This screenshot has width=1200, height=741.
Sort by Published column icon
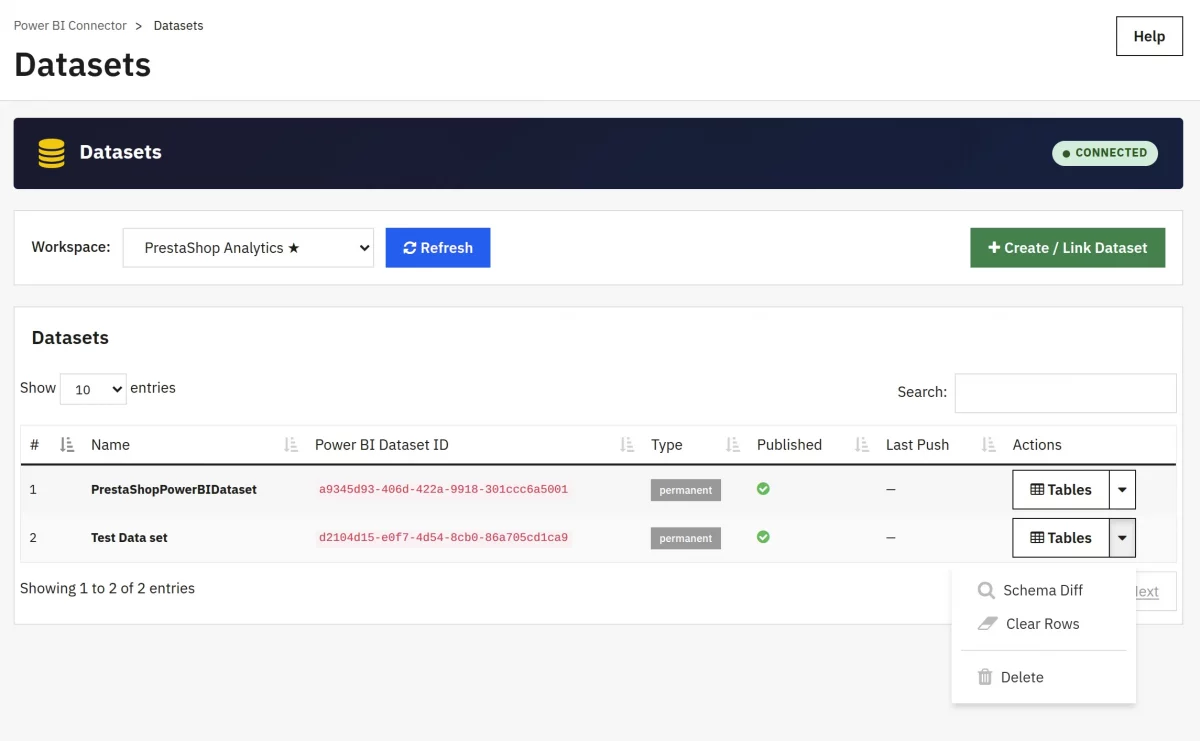coord(862,445)
